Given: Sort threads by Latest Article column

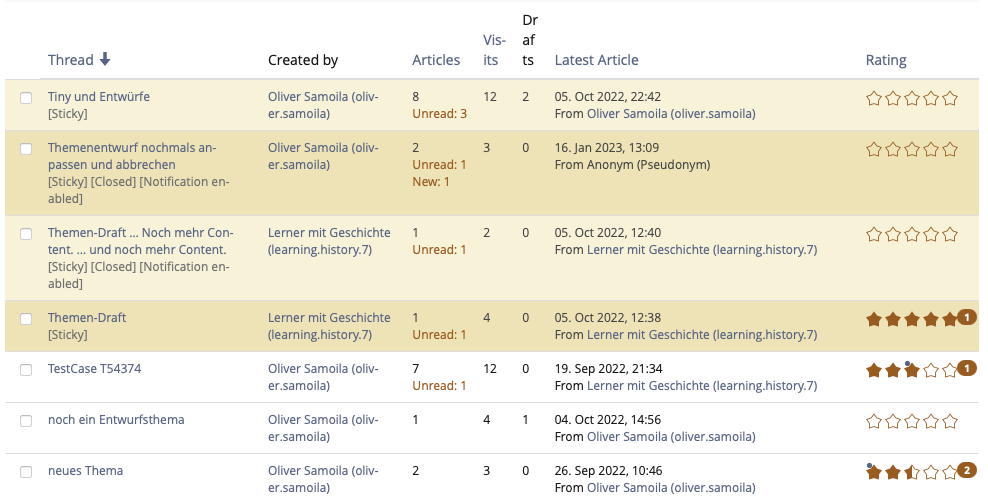Looking at the screenshot, I should point(596,60).
